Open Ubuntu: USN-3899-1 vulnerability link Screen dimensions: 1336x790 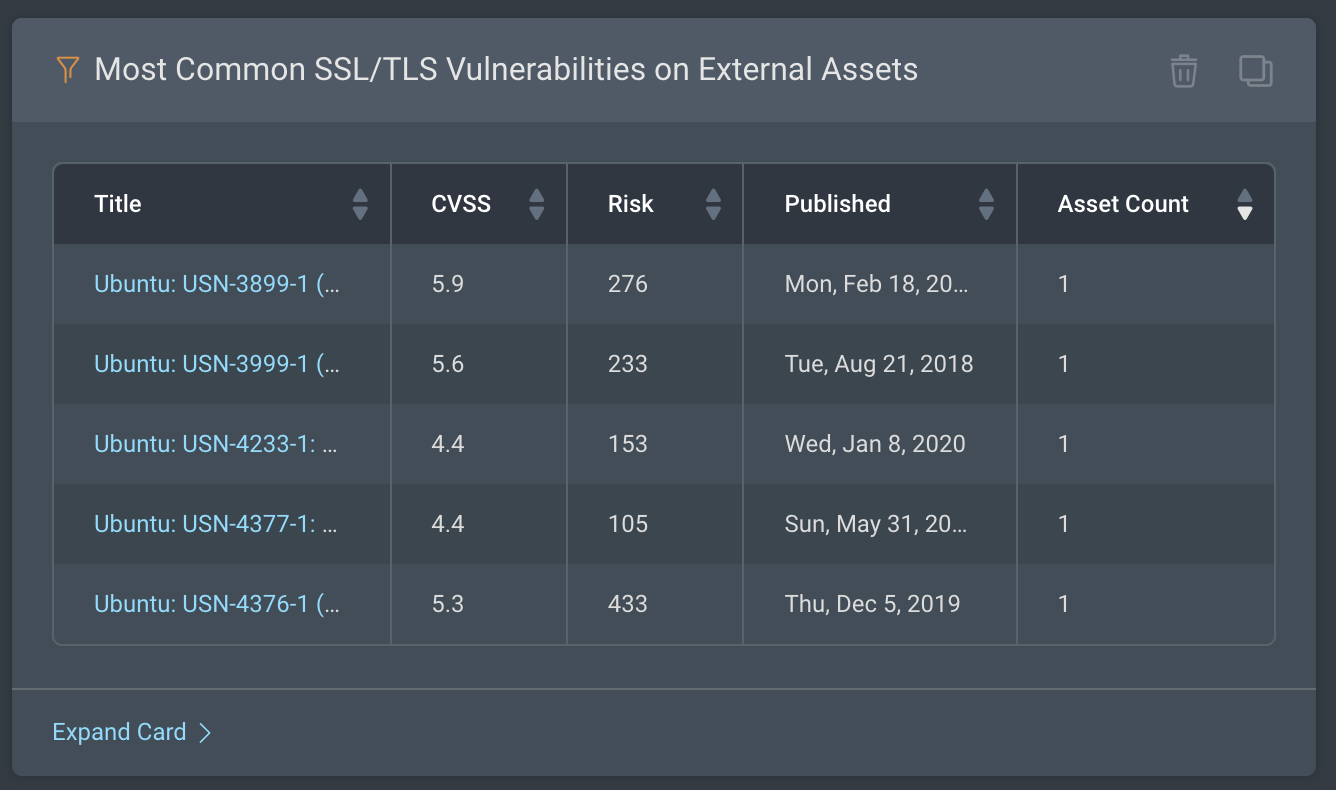pyautogui.click(x=216, y=284)
